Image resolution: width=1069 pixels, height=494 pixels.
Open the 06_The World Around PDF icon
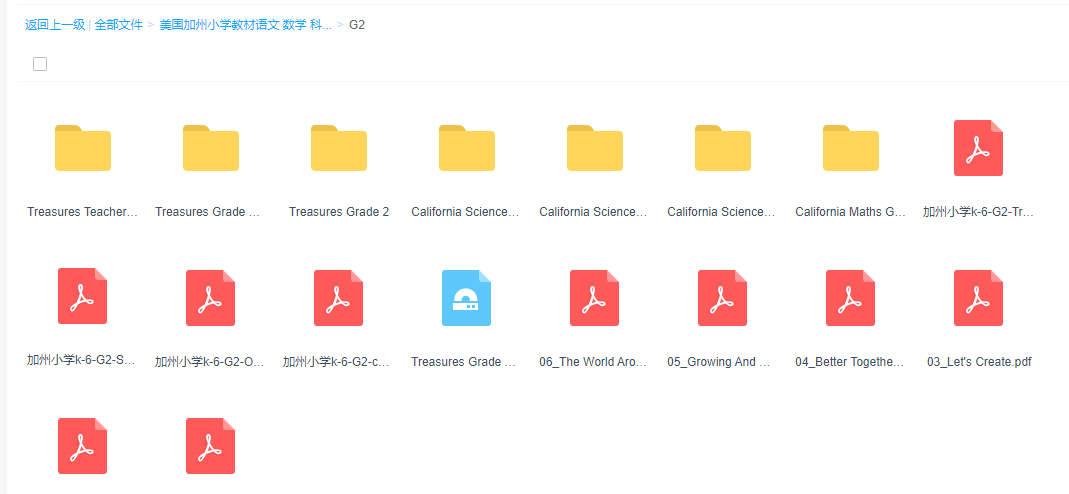click(595, 298)
